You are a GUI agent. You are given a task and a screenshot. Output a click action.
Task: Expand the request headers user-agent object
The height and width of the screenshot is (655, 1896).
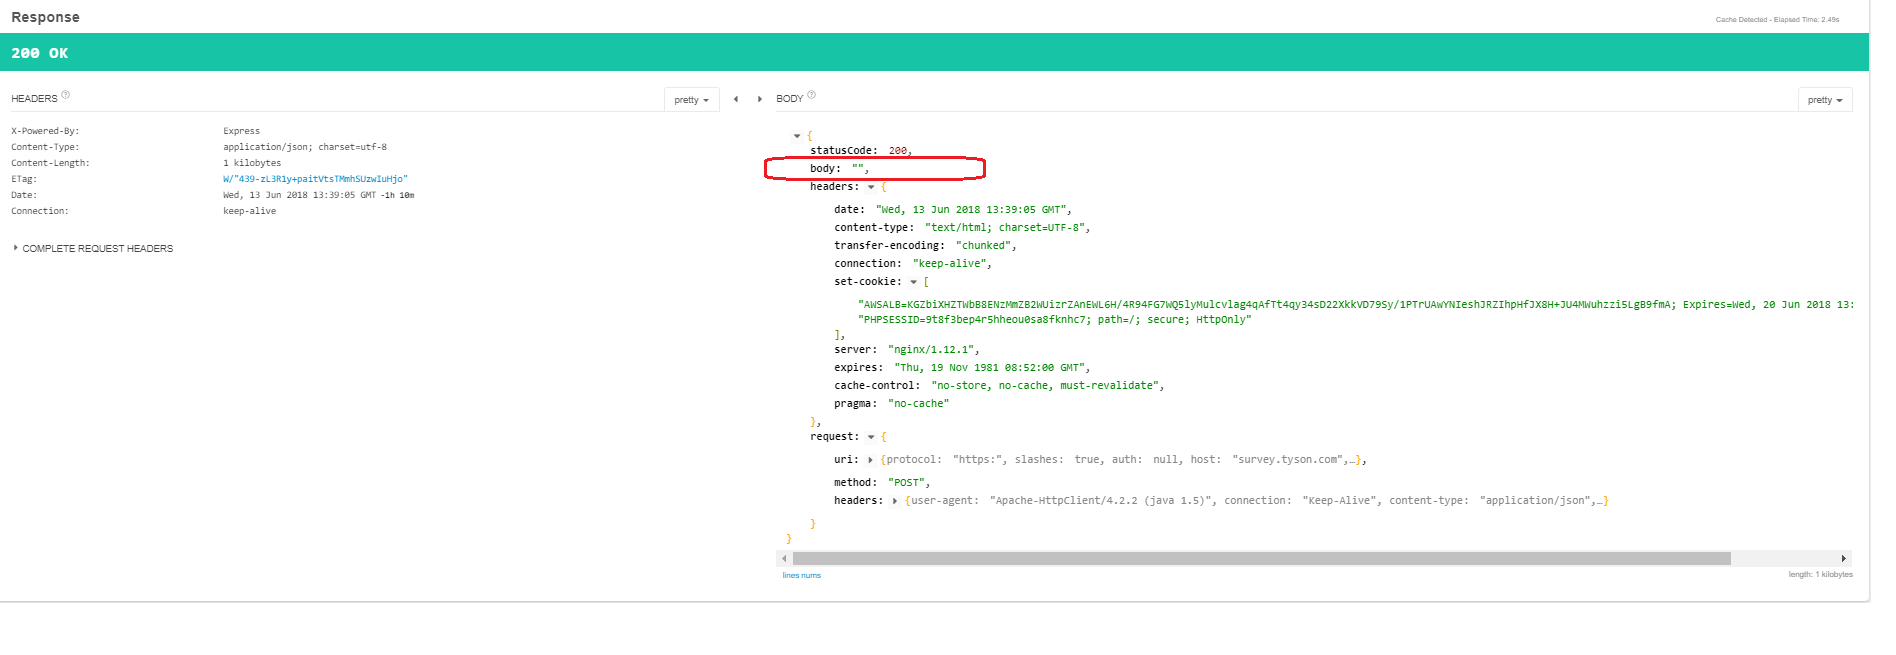click(x=894, y=501)
